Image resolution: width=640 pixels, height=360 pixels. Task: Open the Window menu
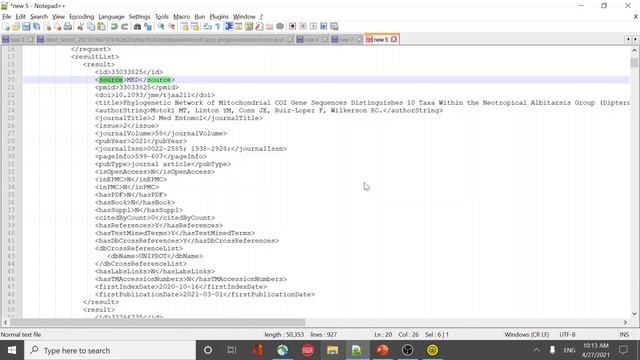tap(244, 17)
